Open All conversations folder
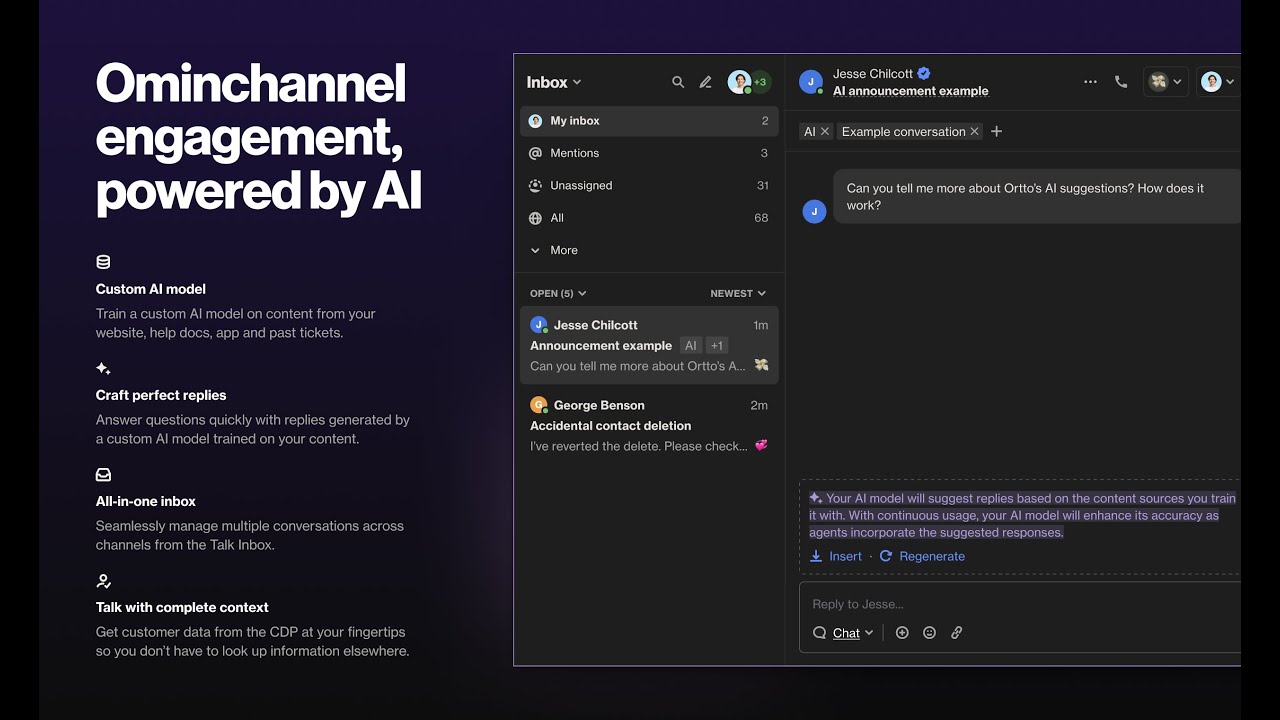1280x720 pixels. click(x=649, y=218)
